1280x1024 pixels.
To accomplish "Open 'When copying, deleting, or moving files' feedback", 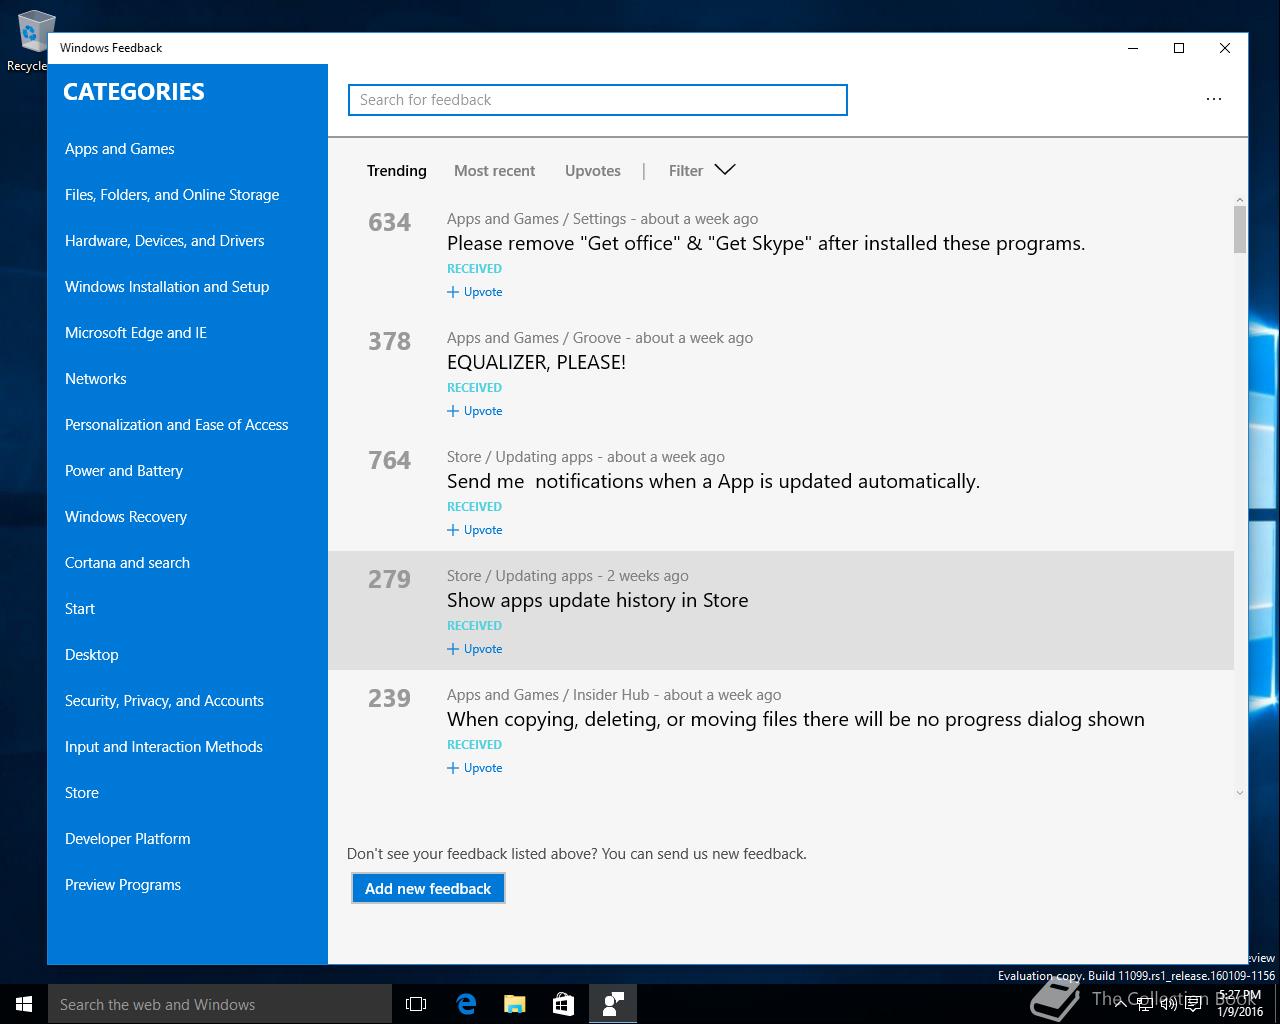I will pos(796,719).
